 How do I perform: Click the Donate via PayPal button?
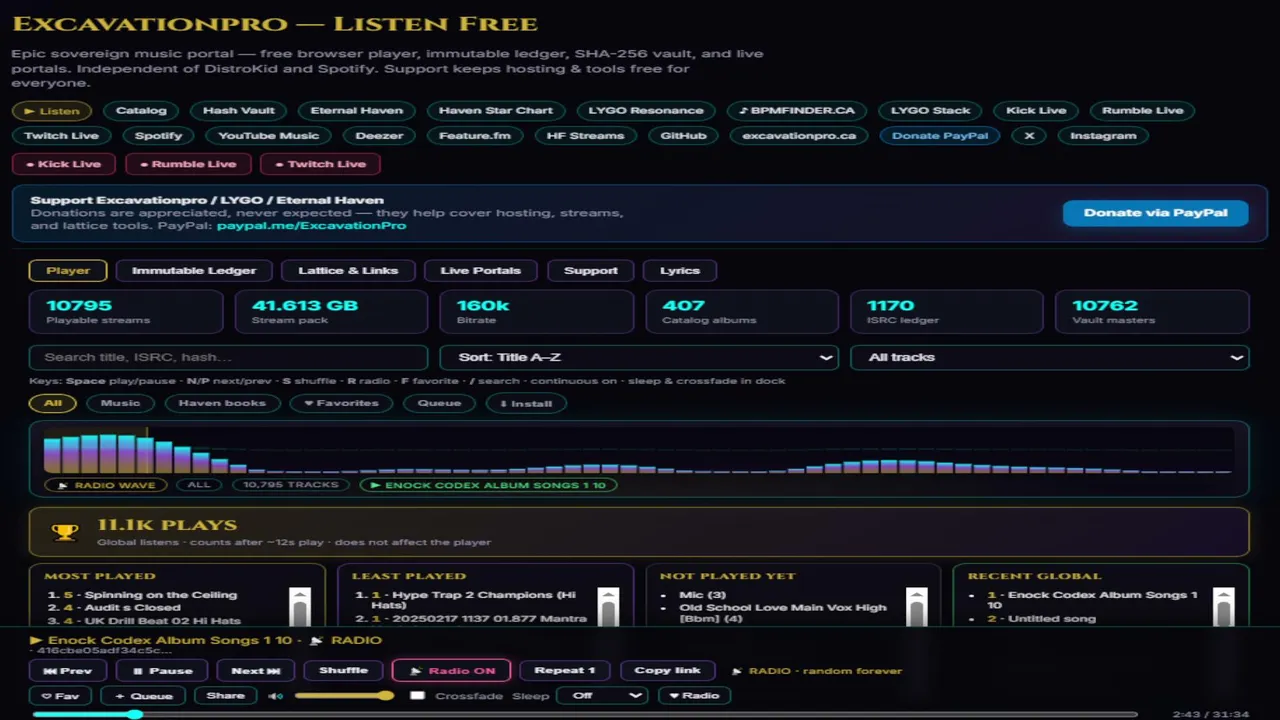click(x=1155, y=212)
